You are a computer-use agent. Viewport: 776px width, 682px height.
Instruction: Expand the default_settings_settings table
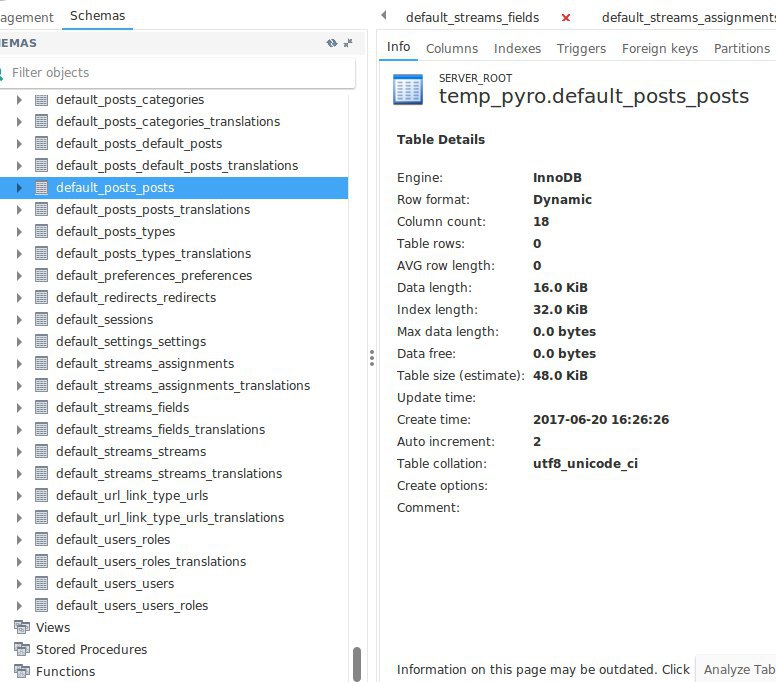(19, 342)
